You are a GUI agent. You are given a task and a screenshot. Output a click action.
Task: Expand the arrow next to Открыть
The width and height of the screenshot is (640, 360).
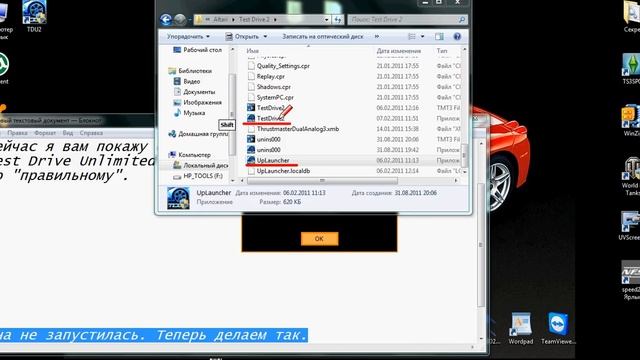click(265, 37)
